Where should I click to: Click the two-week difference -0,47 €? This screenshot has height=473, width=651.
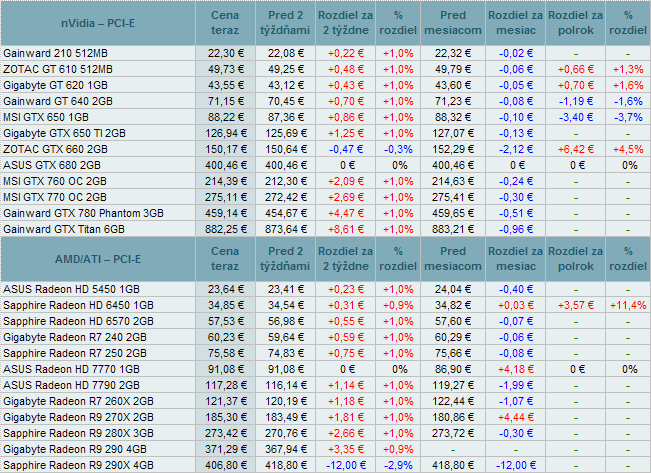click(346, 149)
